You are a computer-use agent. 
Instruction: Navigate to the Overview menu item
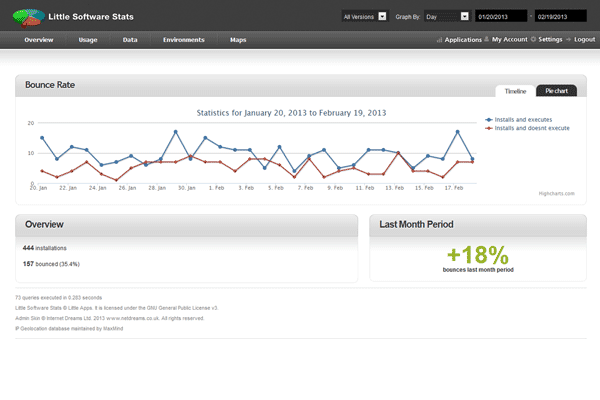[x=39, y=40]
